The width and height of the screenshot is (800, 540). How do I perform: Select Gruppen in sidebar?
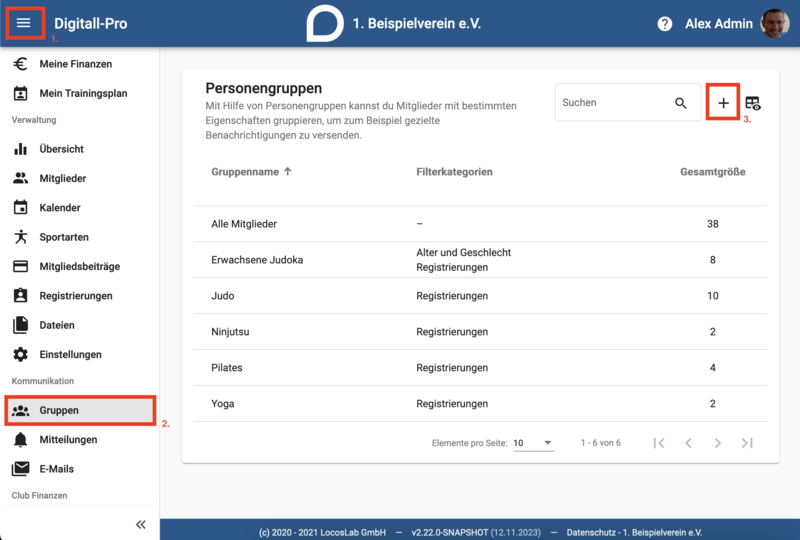point(80,410)
